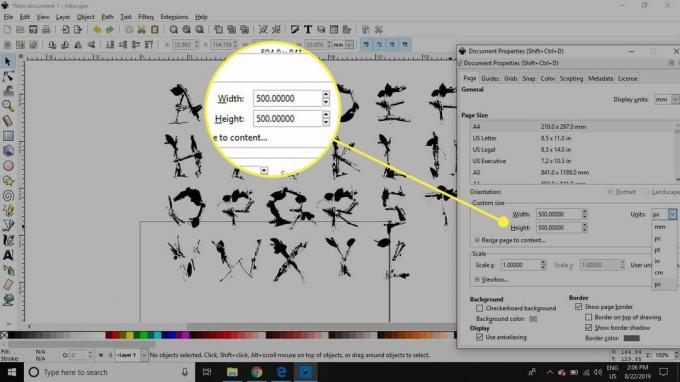The image size is (680, 382).
Task: Select the Spiral tool
Action: pyautogui.click(x=8, y=196)
